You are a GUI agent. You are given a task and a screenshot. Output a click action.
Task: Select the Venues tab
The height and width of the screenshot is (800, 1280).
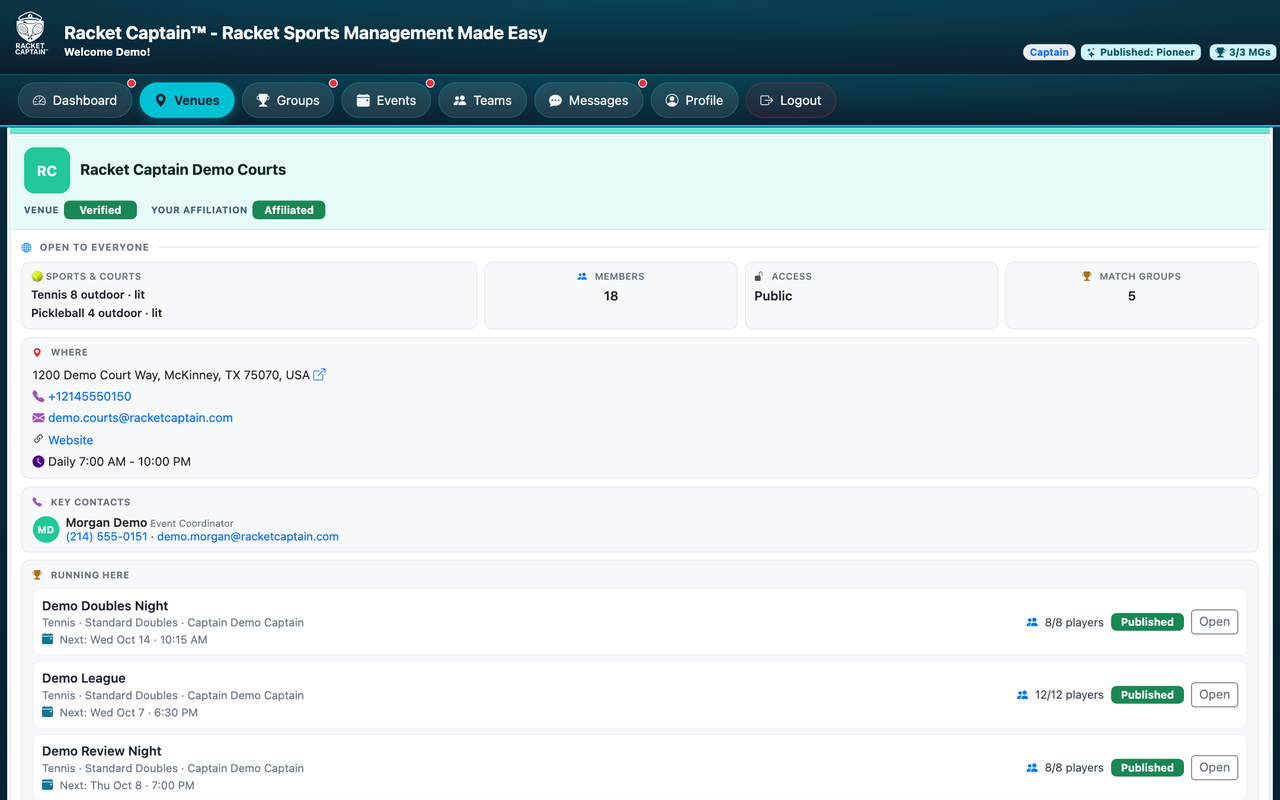click(187, 100)
